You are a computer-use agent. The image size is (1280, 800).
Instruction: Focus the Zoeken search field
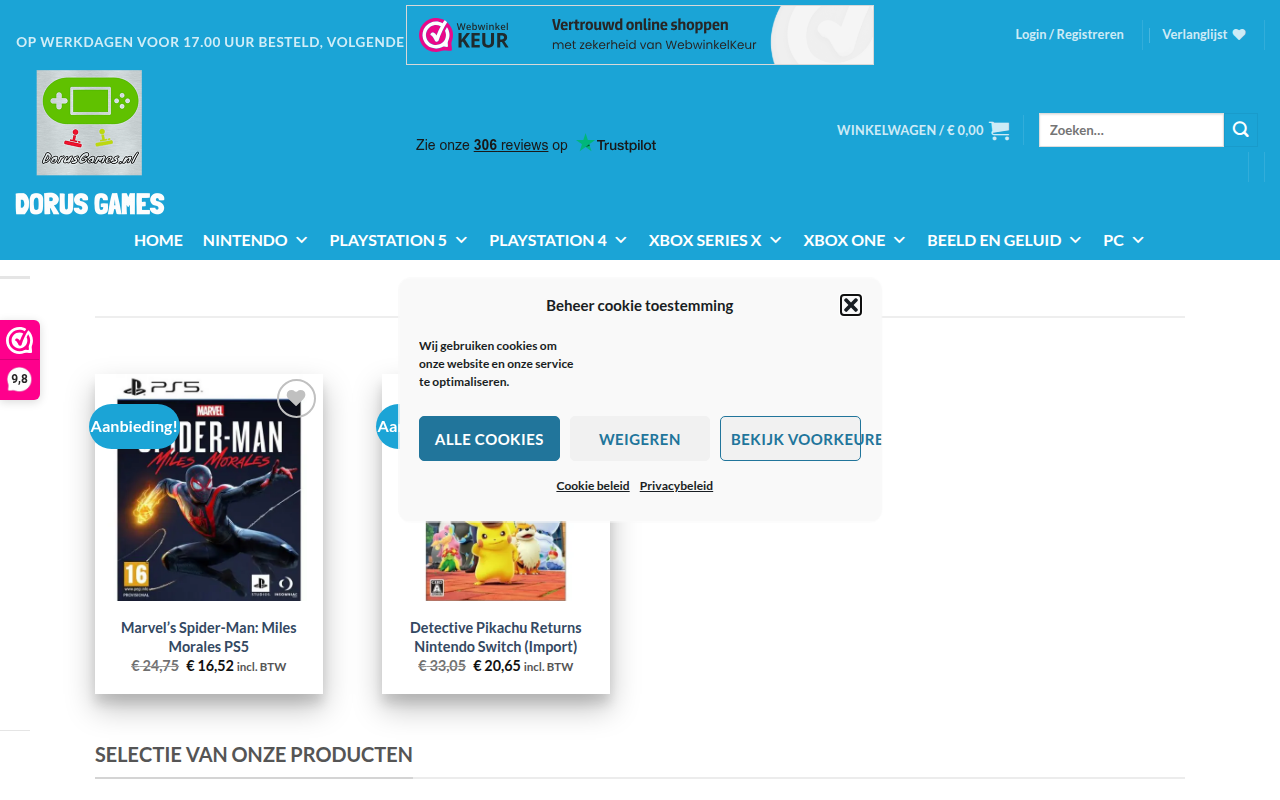(x=1131, y=130)
